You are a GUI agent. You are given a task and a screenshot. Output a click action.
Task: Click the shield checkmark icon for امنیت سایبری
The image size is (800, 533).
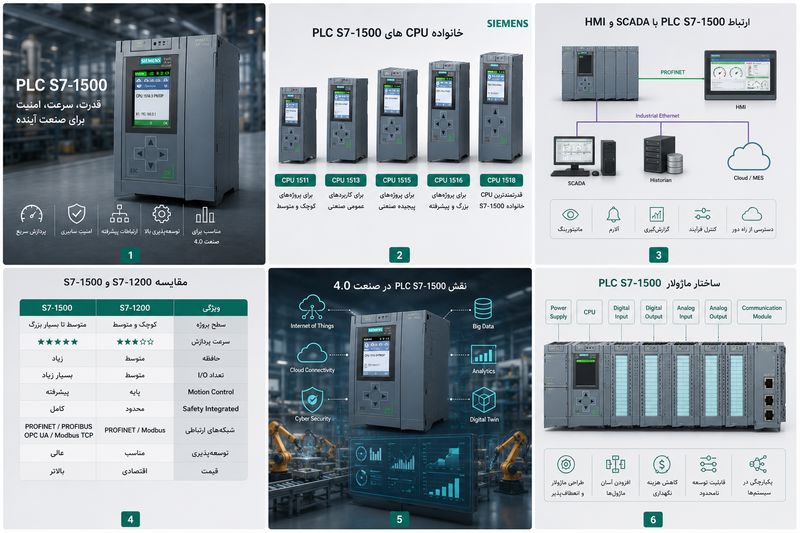click(77, 214)
